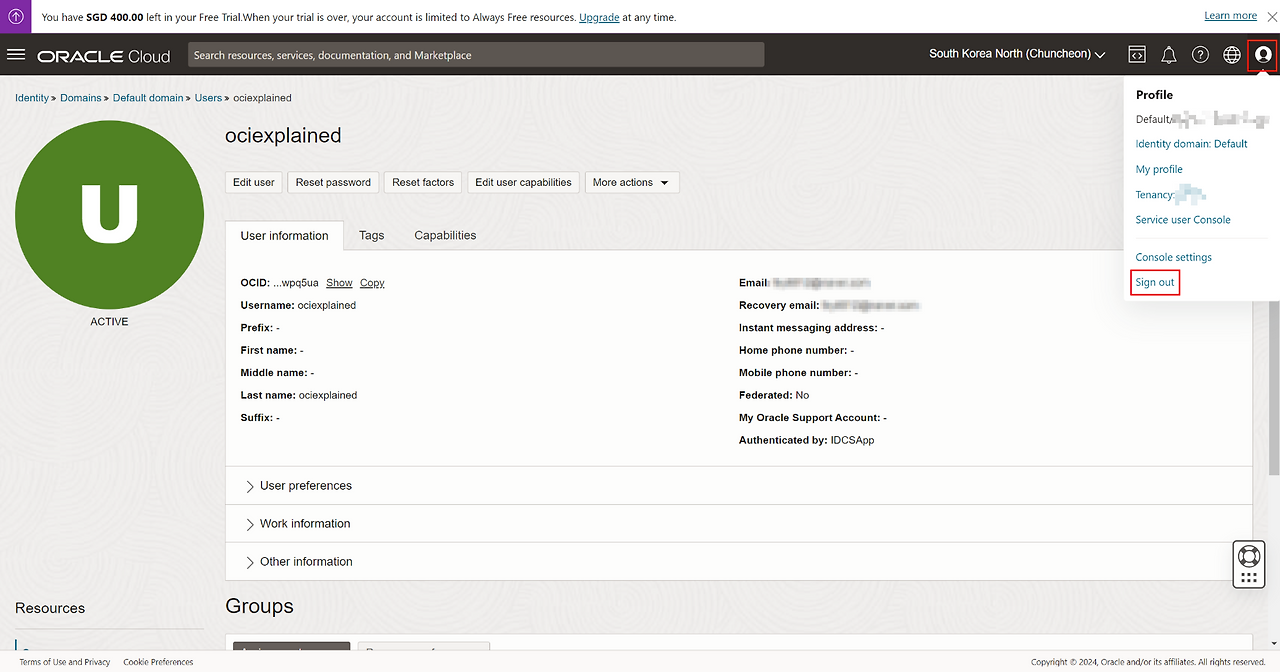Click the profile avatar icon
1280x672 pixels.
1263,55
